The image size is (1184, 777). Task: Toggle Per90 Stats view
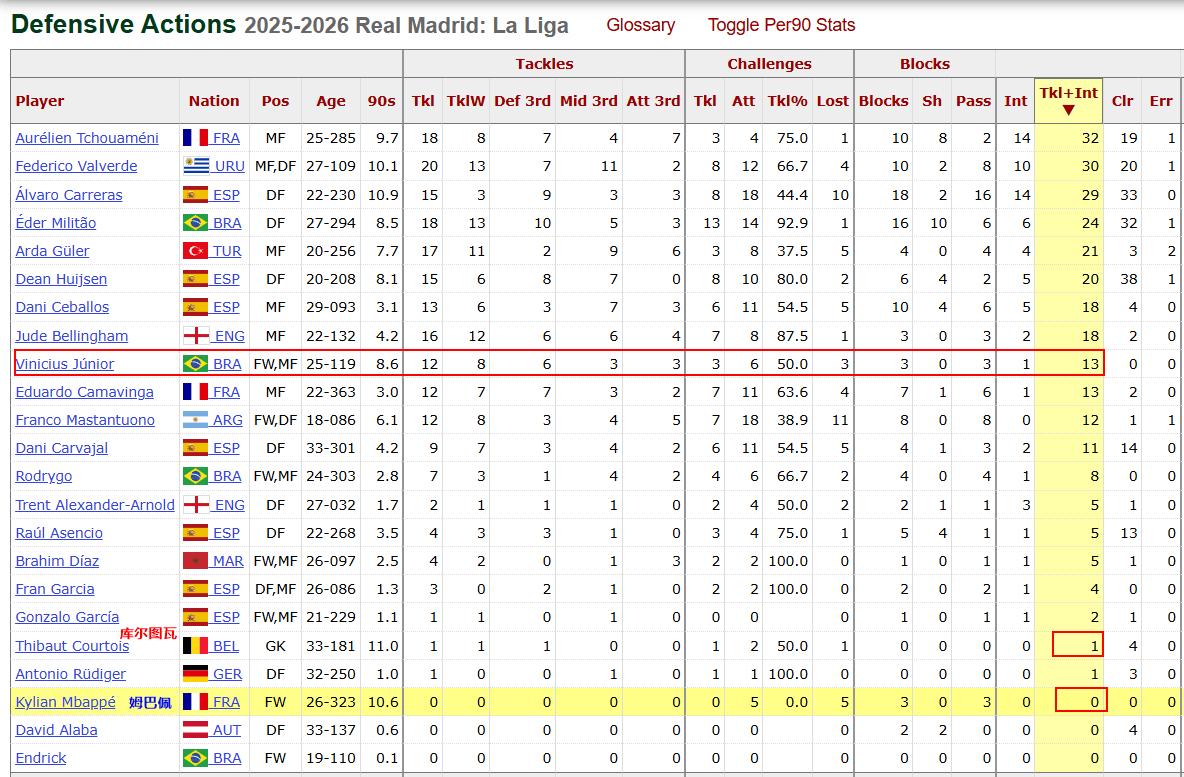781,25
